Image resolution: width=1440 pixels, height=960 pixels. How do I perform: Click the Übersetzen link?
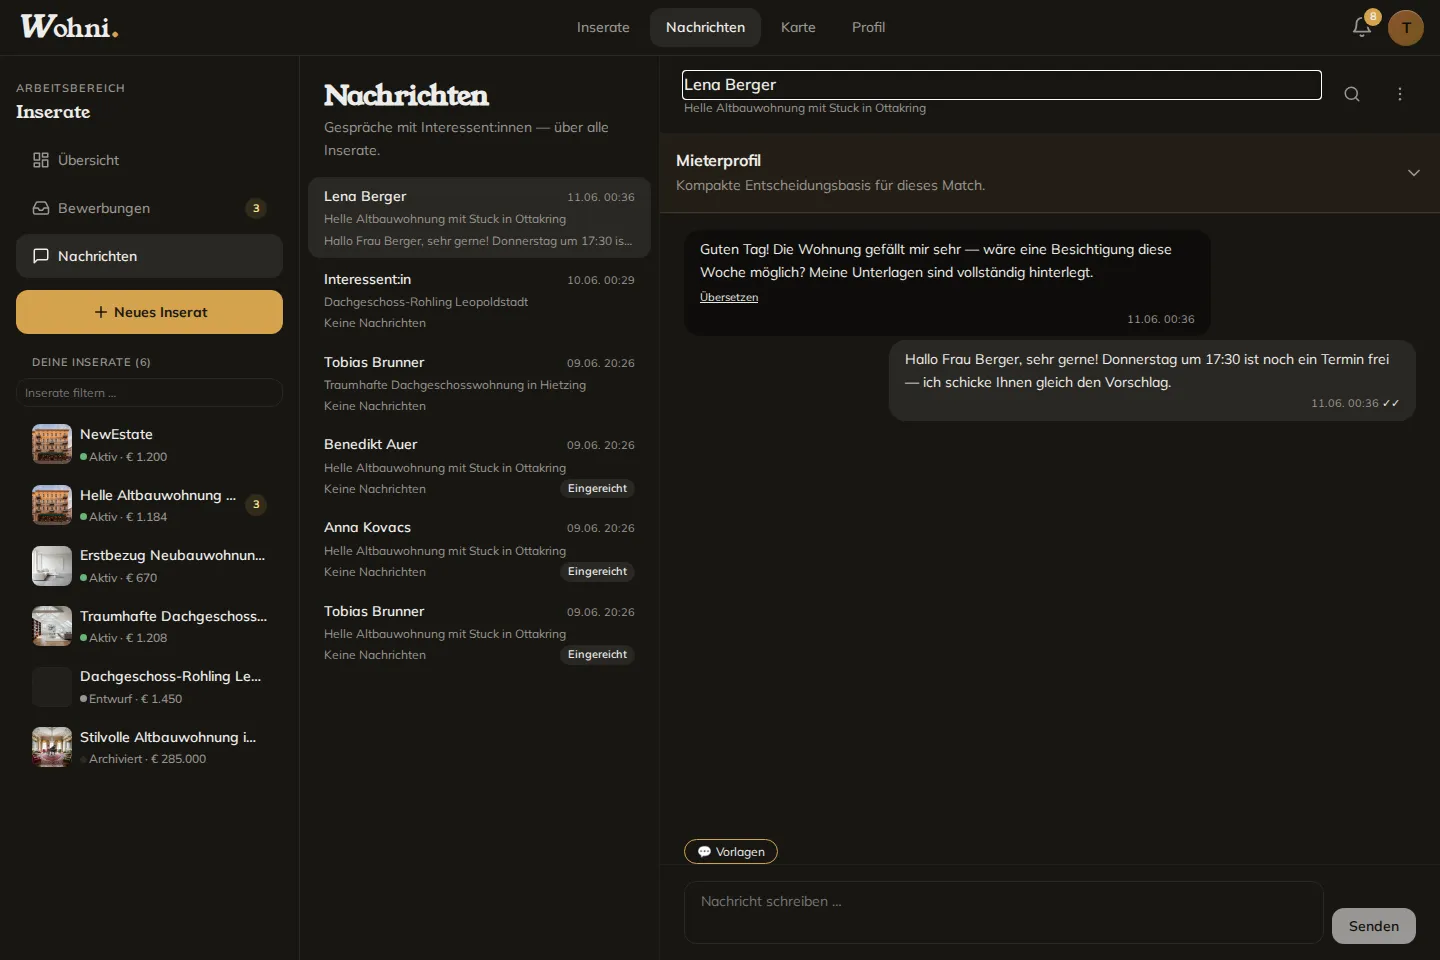[x=729, y=297]
